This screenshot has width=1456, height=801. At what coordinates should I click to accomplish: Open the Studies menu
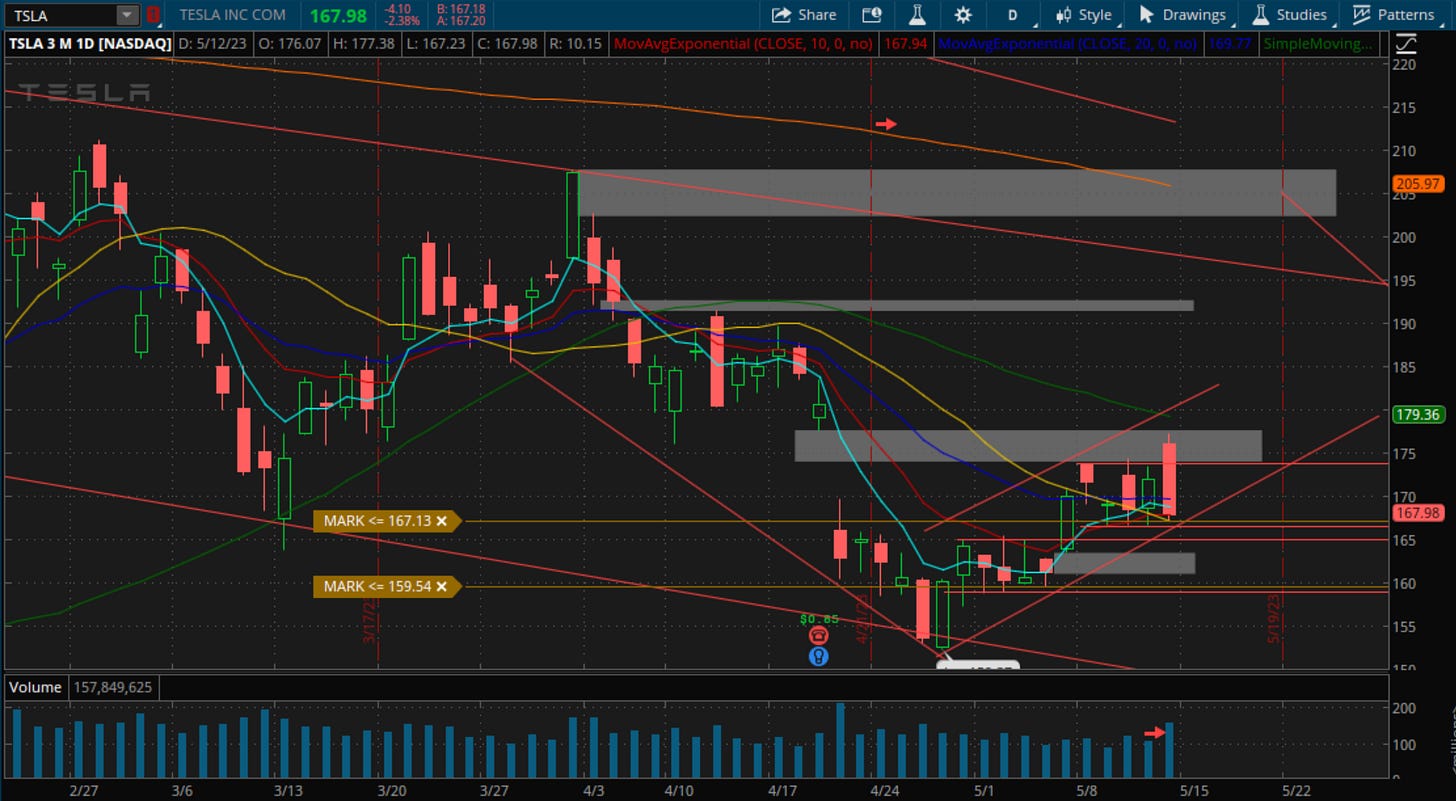point(1289,15)
